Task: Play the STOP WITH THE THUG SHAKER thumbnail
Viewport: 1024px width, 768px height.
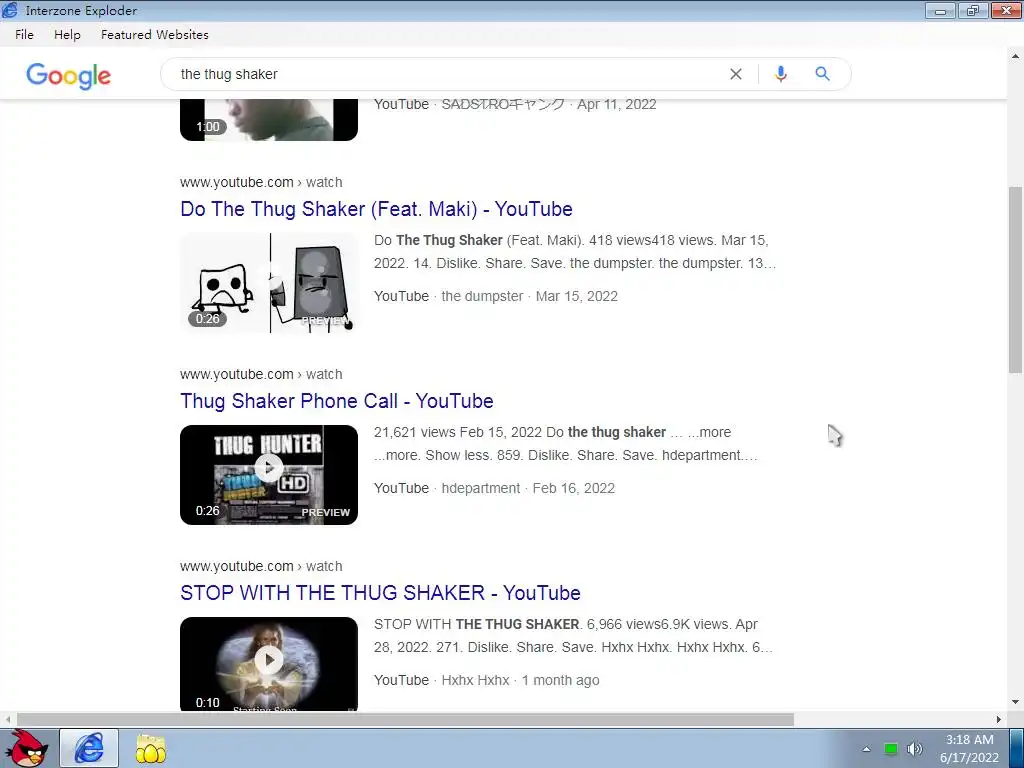Action: 269,664
